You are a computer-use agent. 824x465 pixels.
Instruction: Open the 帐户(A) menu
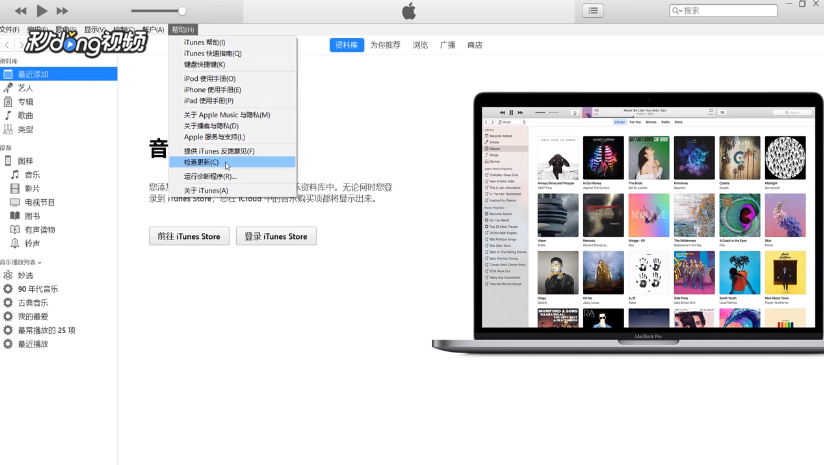153,29
